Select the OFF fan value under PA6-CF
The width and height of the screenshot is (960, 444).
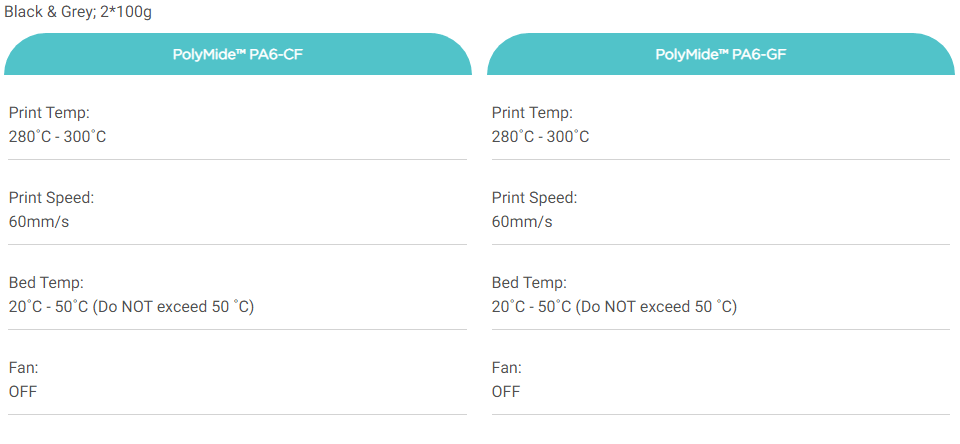pos(23,391)
